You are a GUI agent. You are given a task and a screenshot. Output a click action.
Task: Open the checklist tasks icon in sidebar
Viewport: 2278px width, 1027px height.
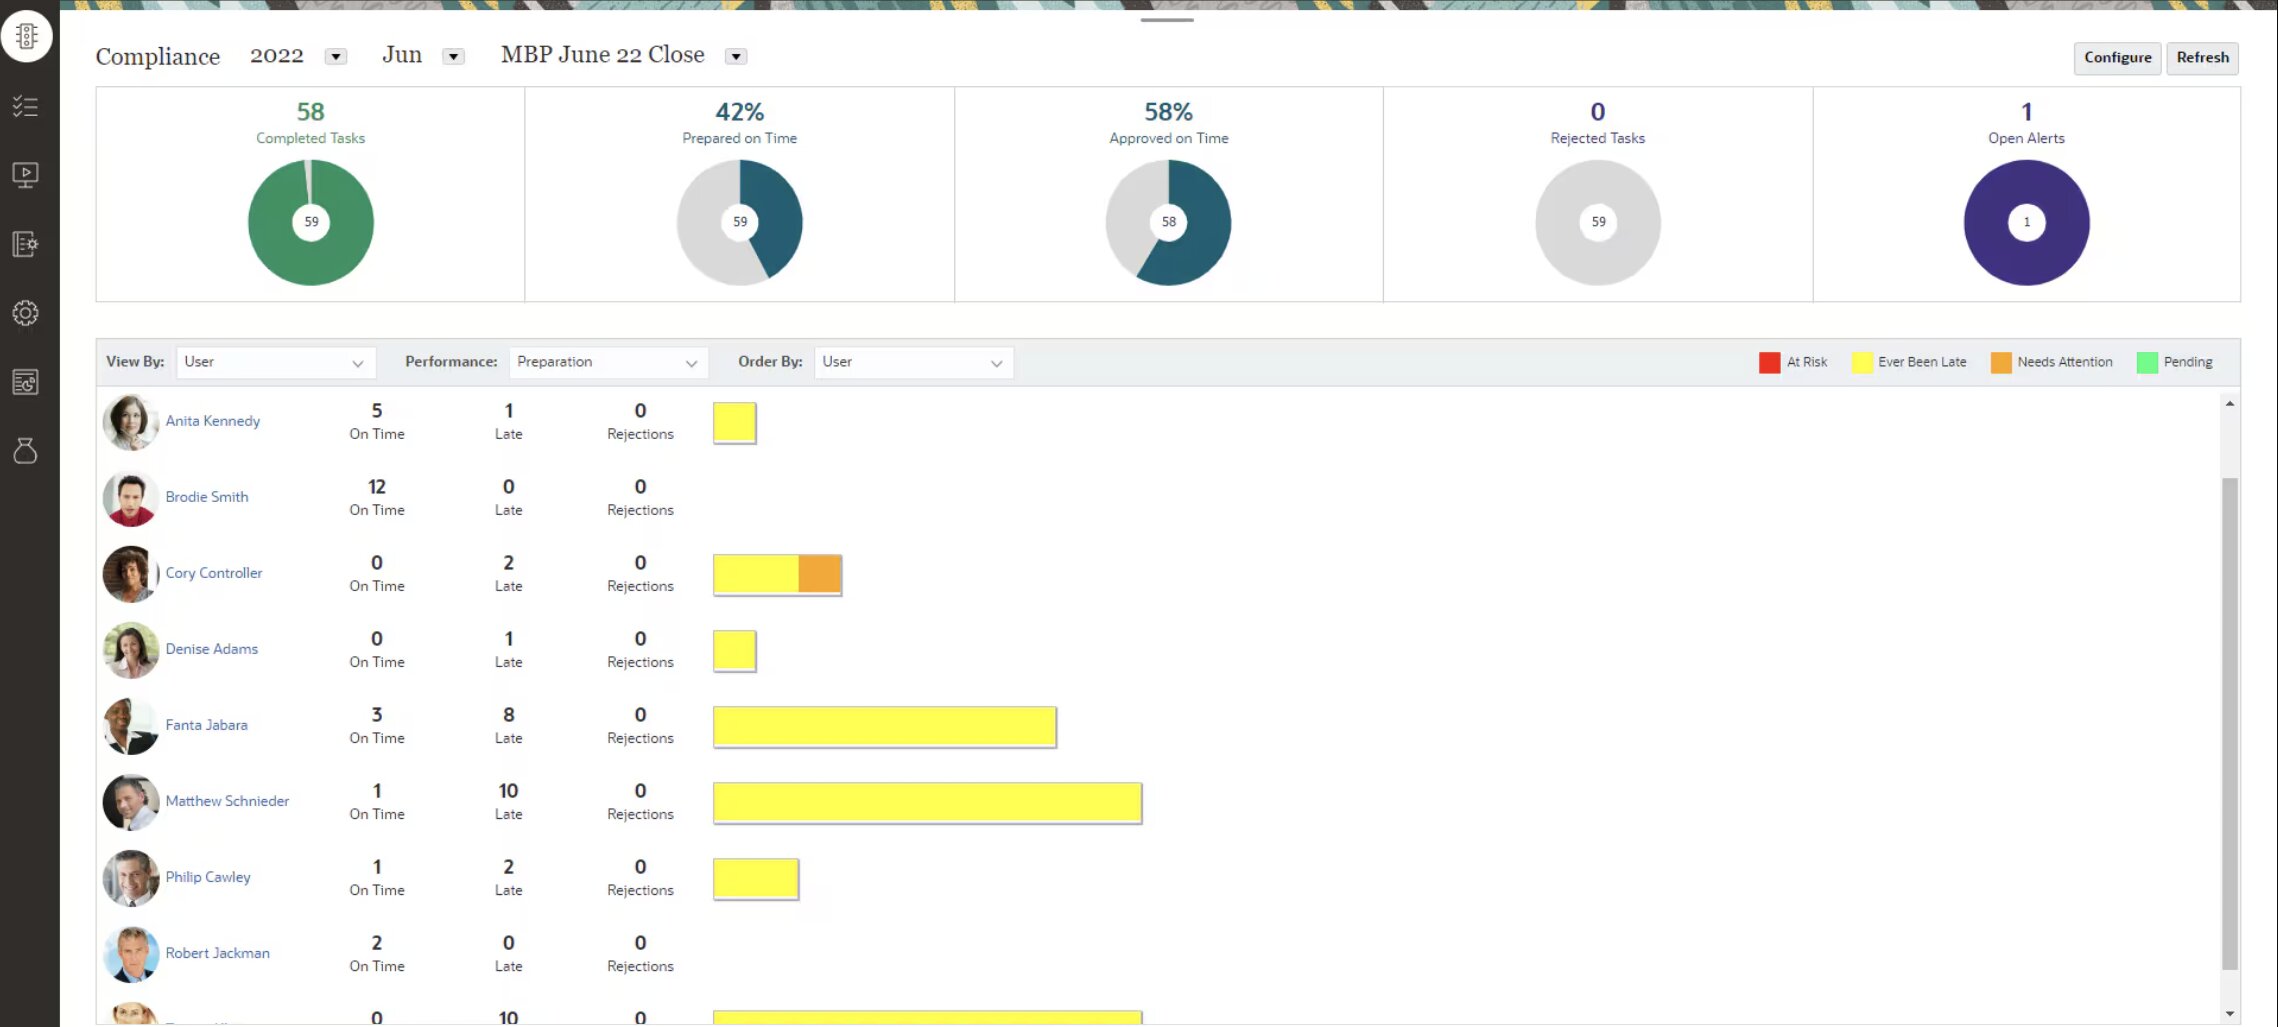[x=26, y=106]
